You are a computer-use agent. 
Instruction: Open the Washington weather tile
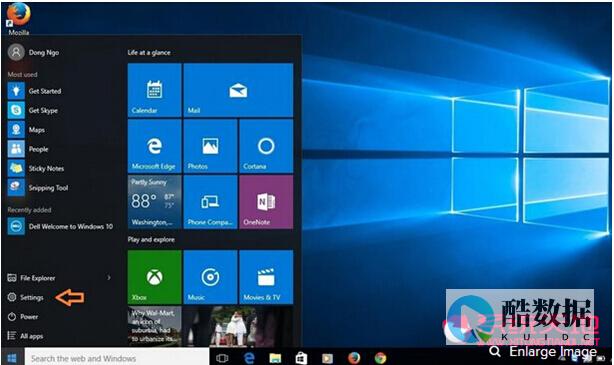pyautogui.click(x=154, y=202)
